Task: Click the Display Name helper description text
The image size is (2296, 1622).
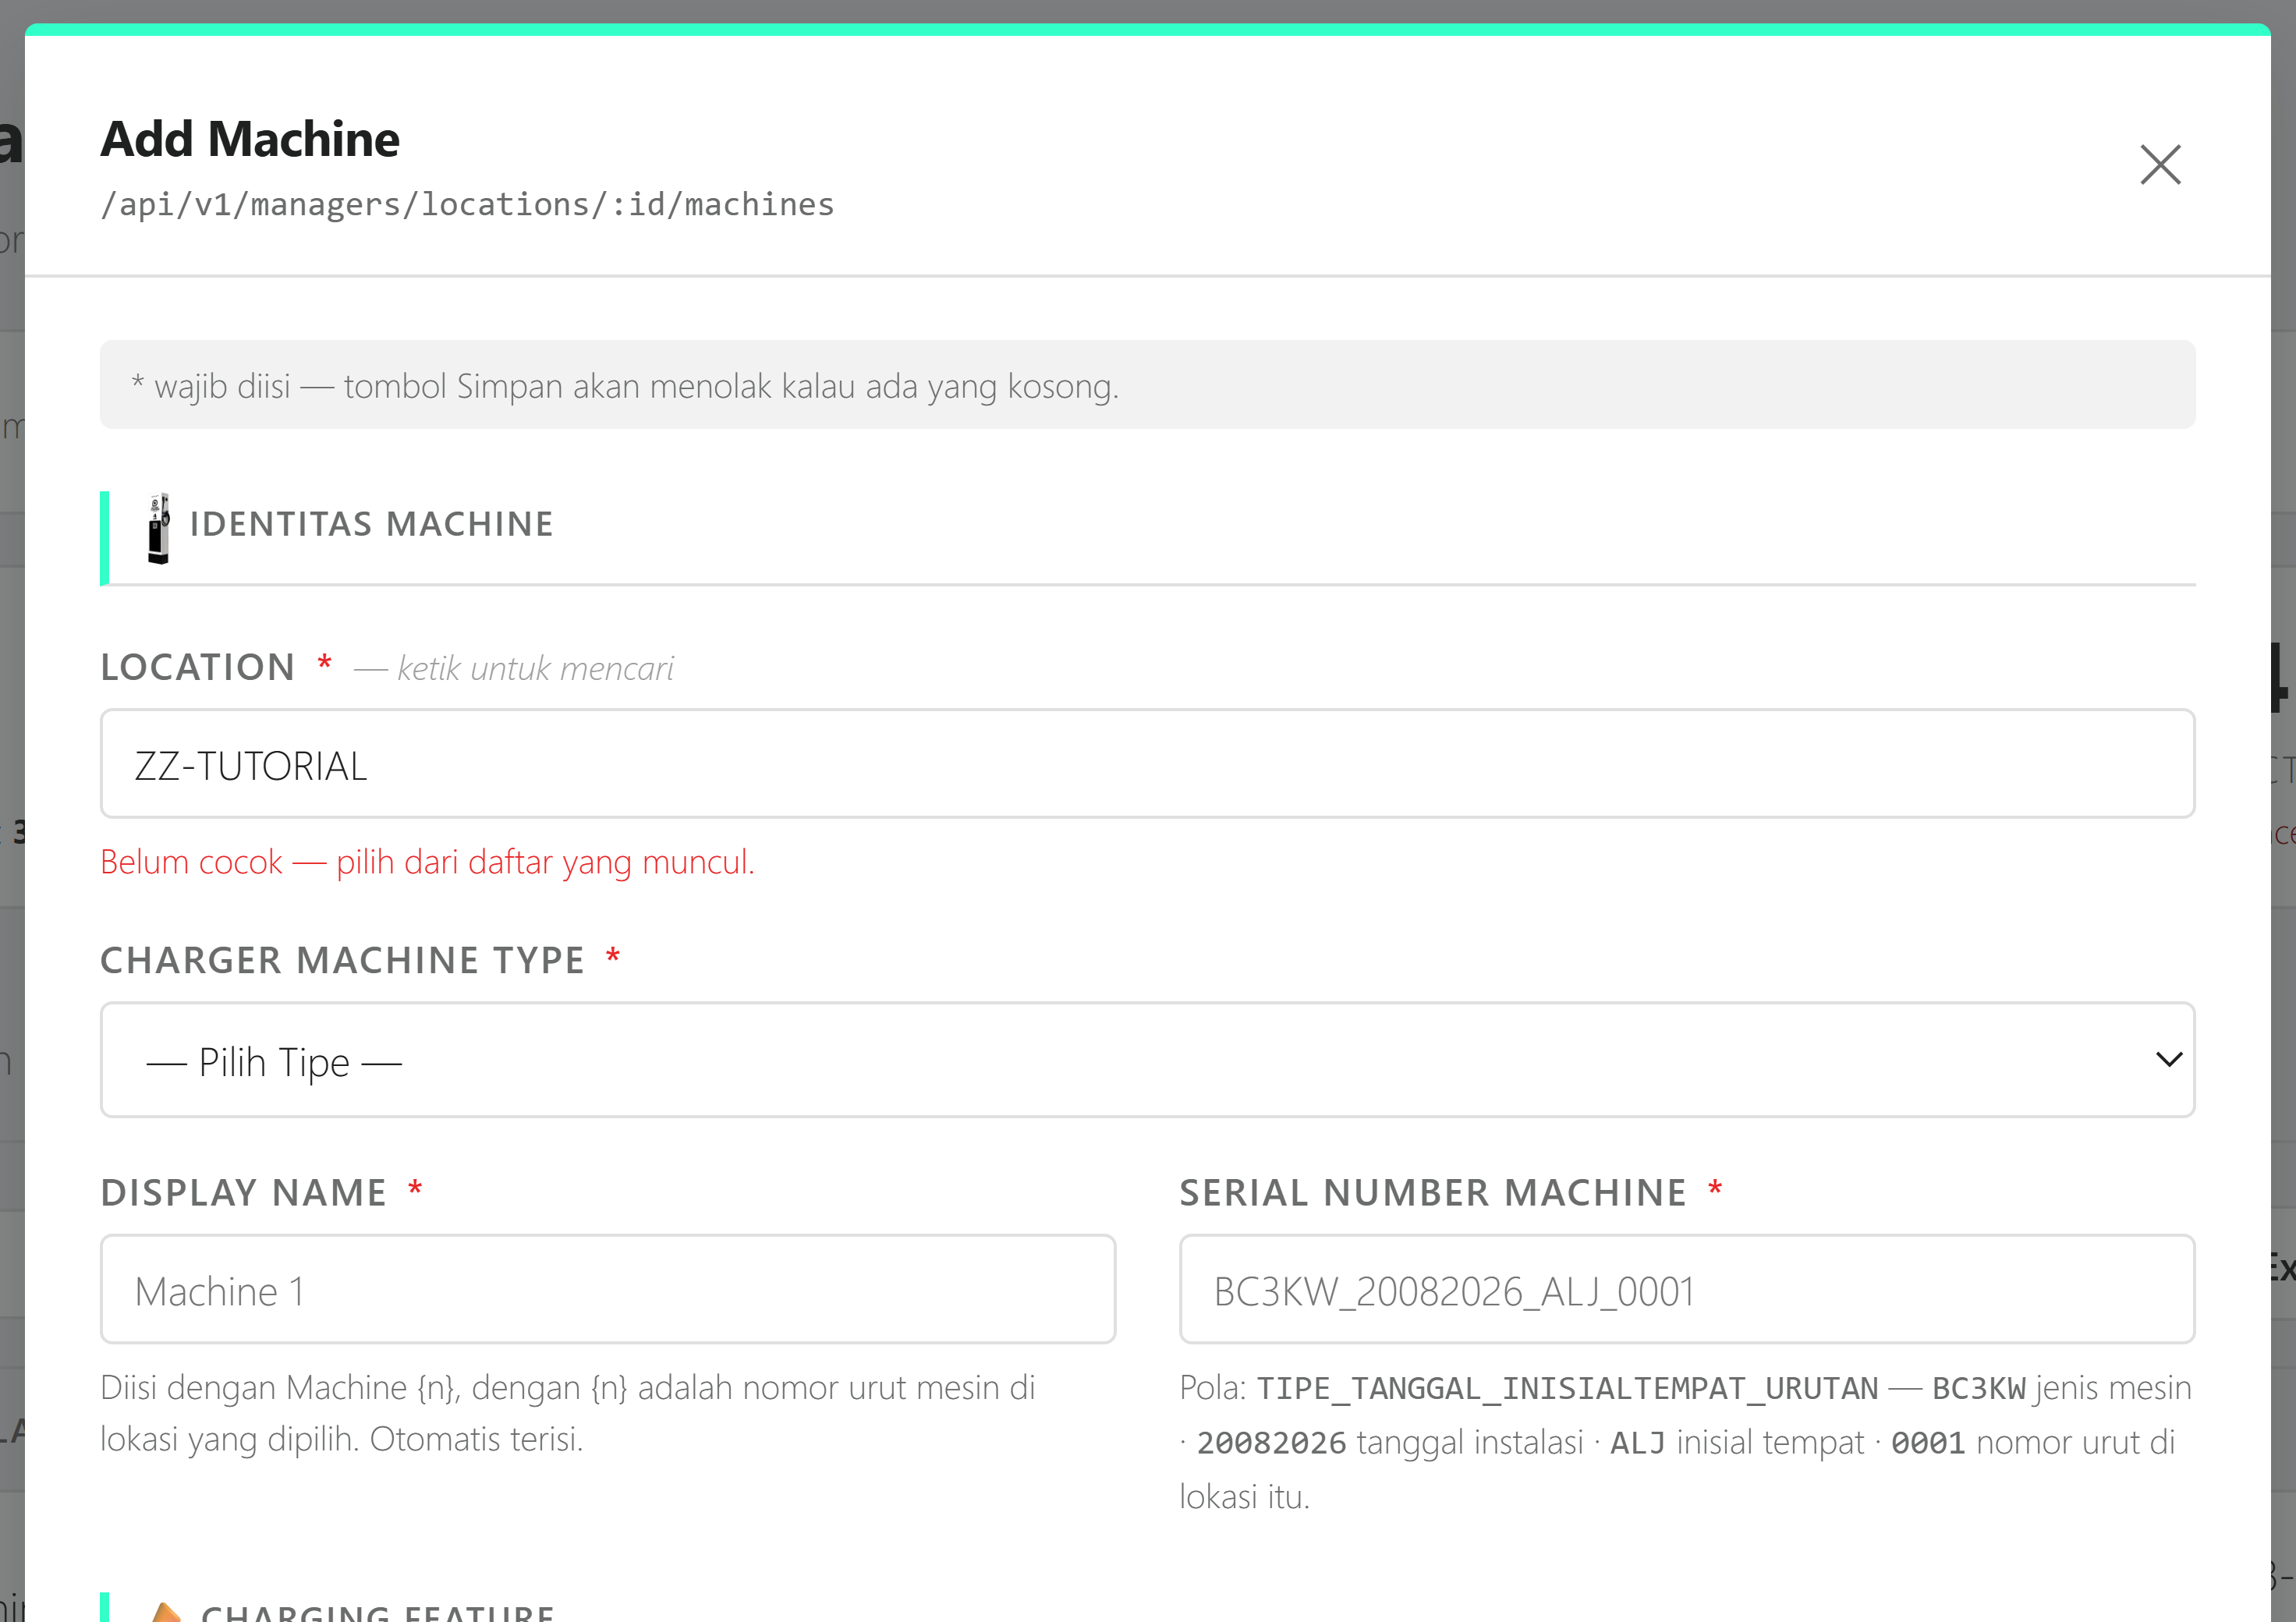Action: [568, 1413]
